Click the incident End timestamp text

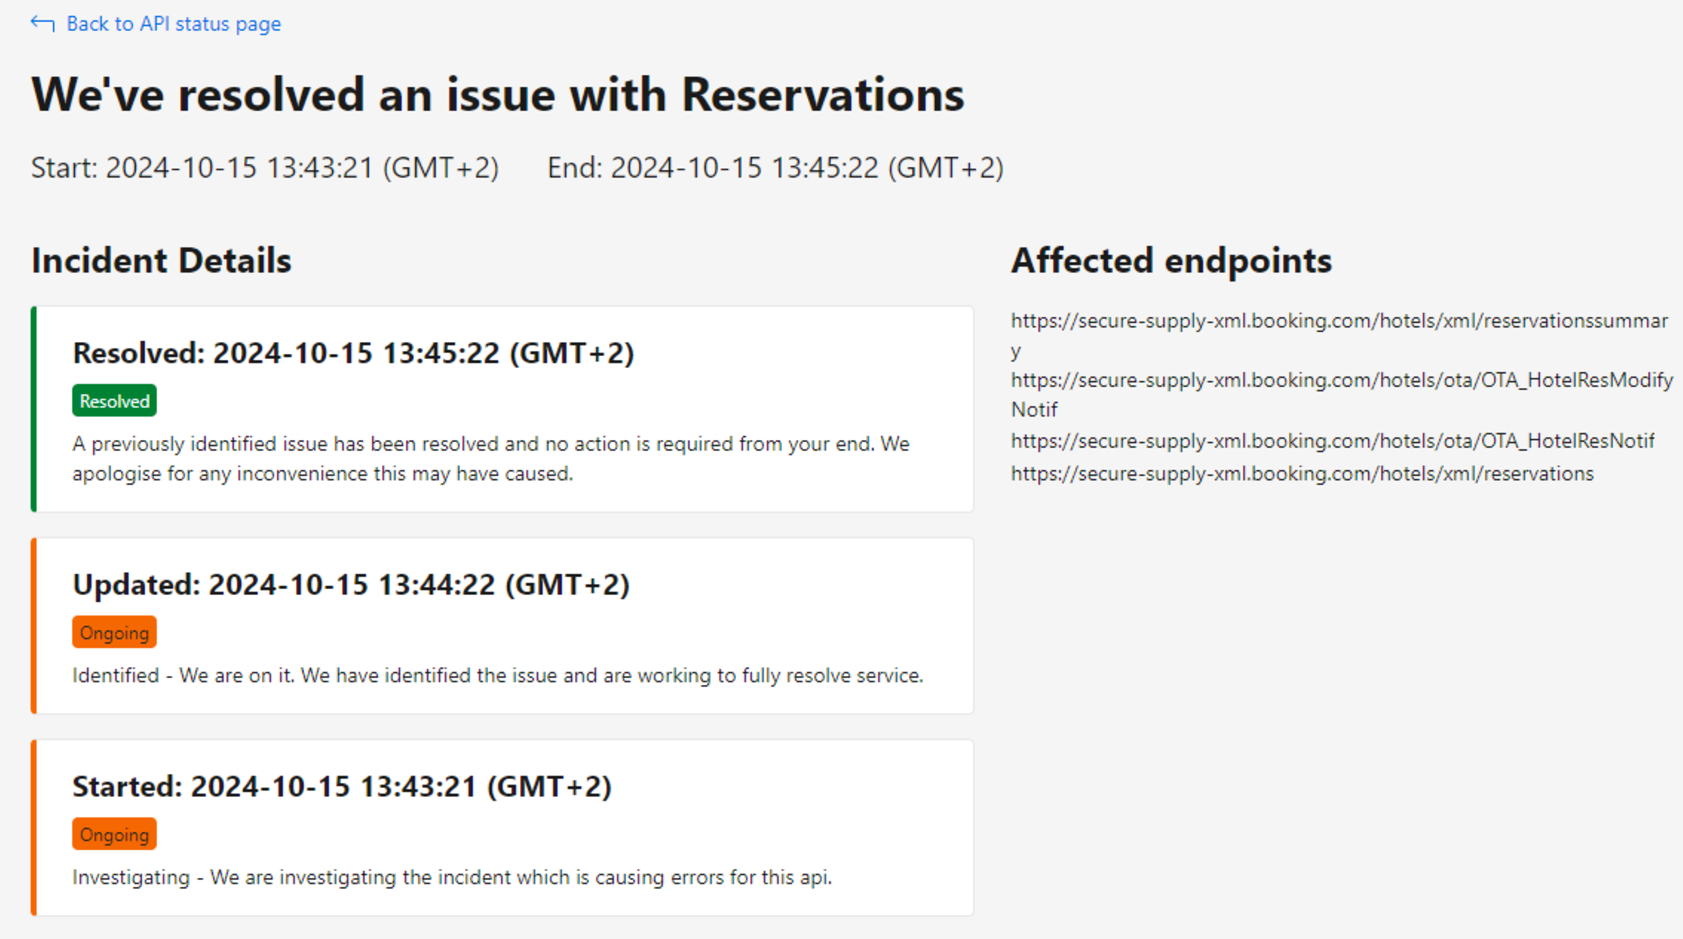(775, 168)
